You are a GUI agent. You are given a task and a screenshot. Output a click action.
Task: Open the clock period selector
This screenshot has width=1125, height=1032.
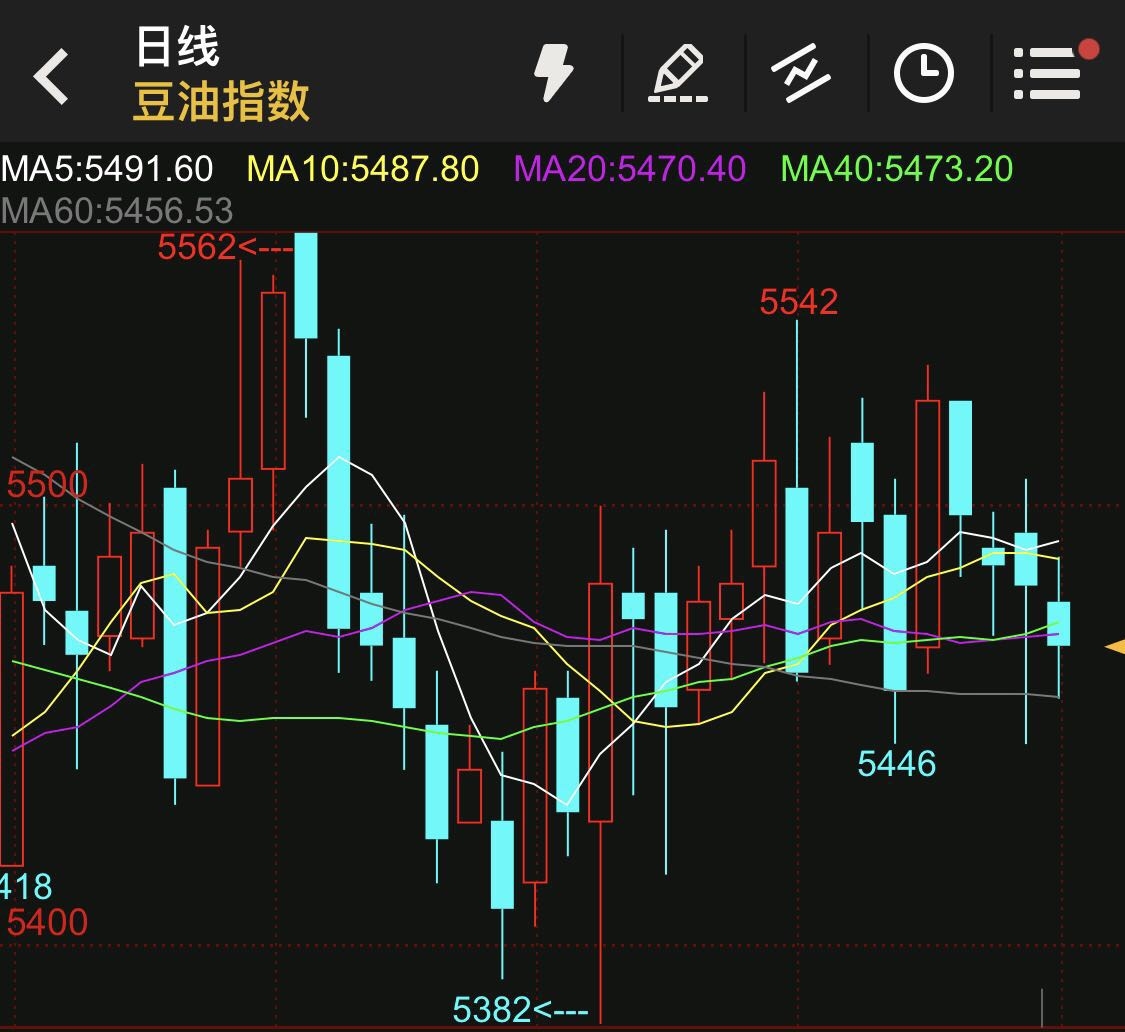pyautogui.click(x=923, y=72)
